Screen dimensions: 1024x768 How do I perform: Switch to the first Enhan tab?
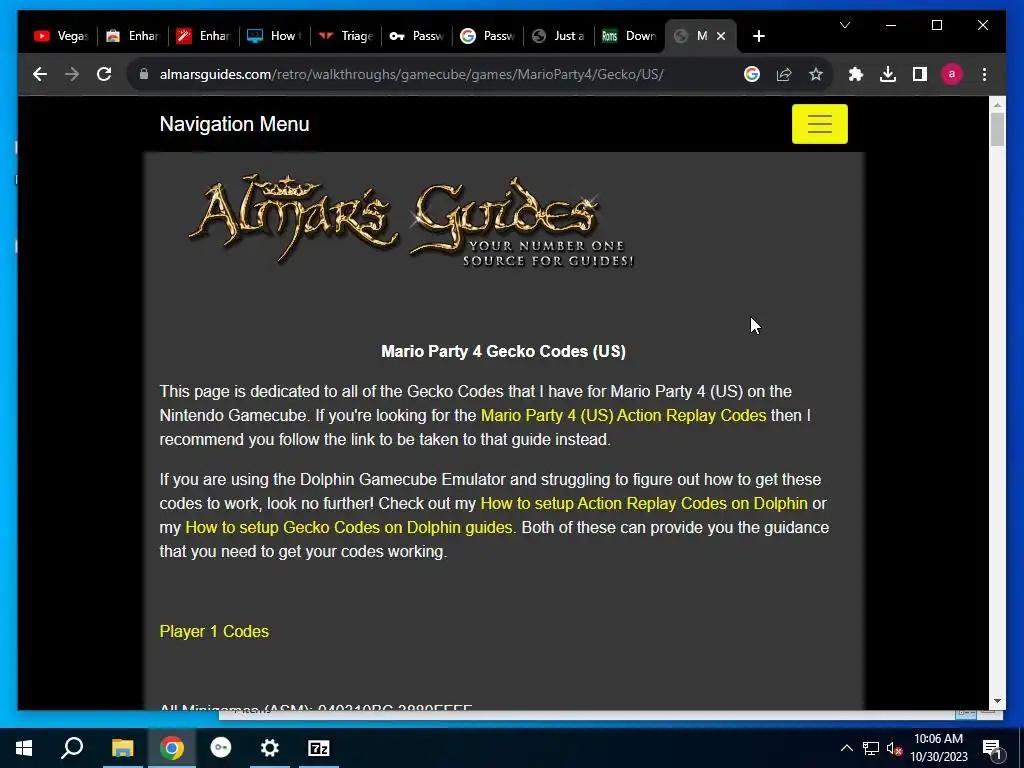[x=133, y=36]
